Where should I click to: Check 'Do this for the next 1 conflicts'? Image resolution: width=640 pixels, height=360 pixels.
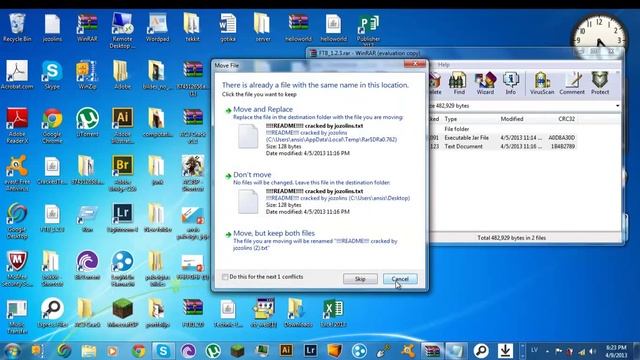click(225, 277)
